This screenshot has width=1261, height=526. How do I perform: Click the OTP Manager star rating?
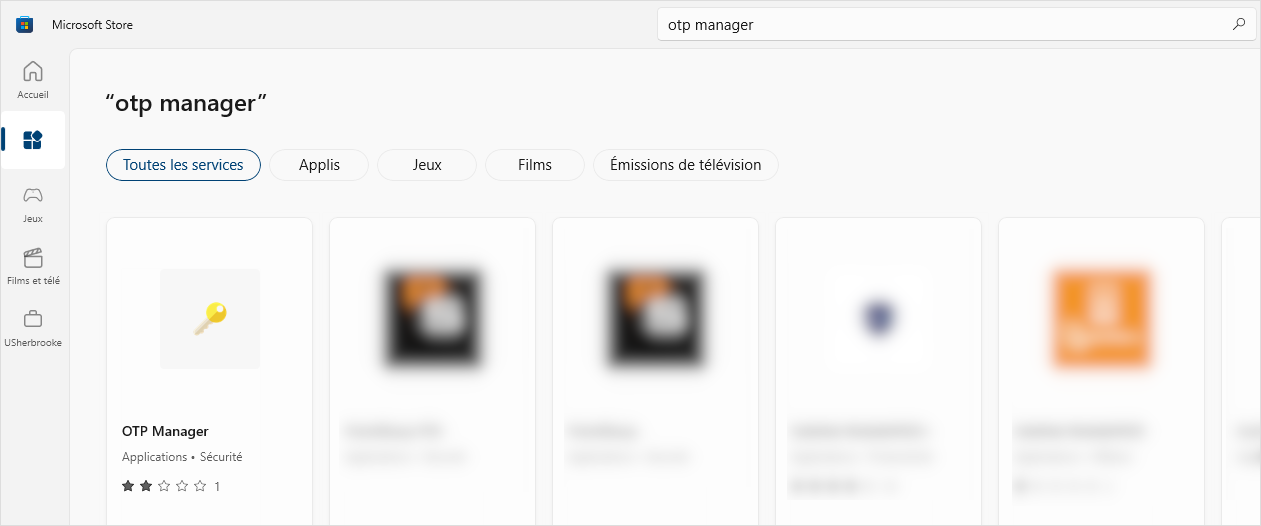click(x=164, y=486)
